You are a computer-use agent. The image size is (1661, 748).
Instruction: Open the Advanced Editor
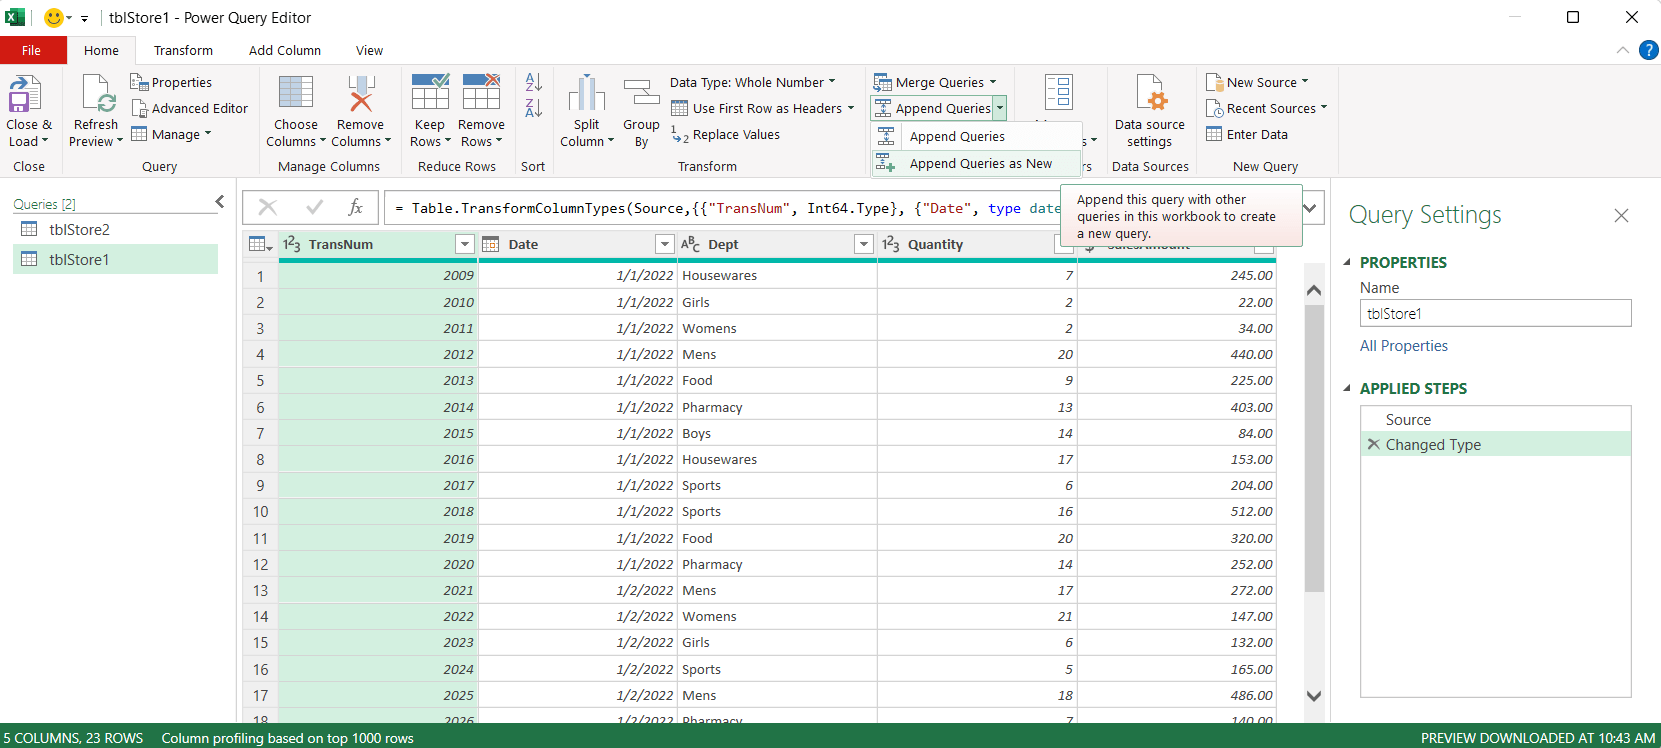point(189,108)
